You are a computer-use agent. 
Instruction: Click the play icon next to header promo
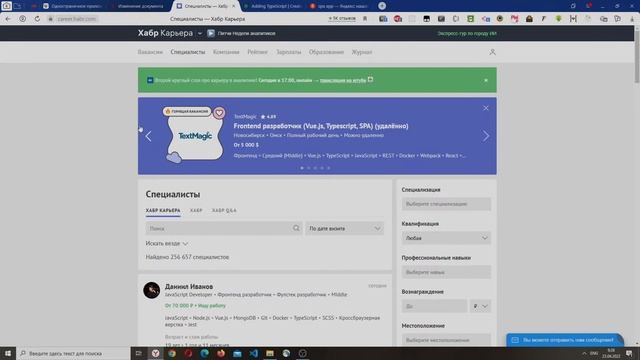pos(211,33)
